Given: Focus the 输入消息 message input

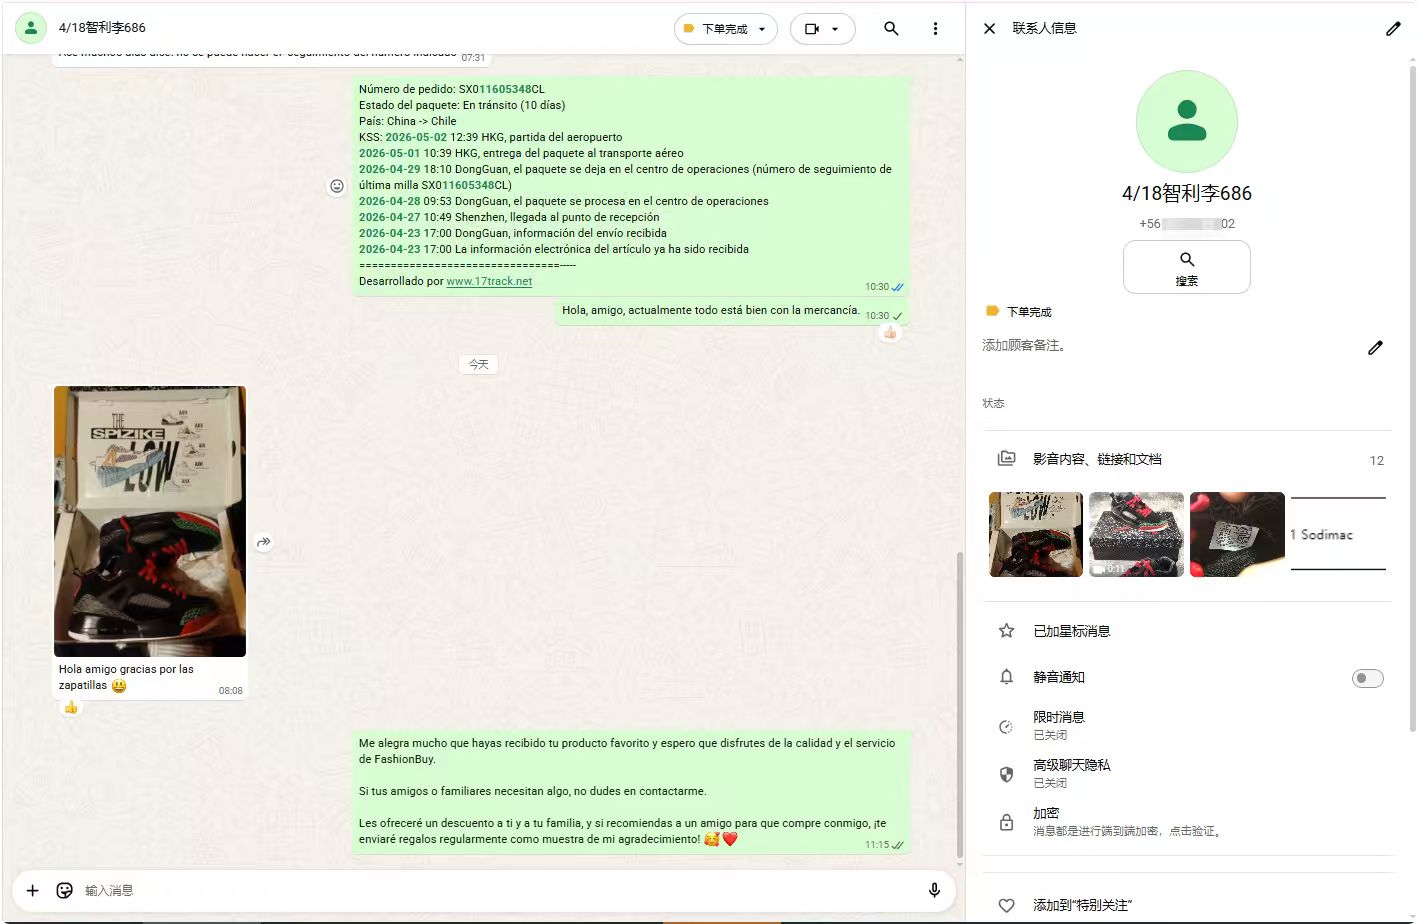Looking at the screenshot, I should point(500,890).
